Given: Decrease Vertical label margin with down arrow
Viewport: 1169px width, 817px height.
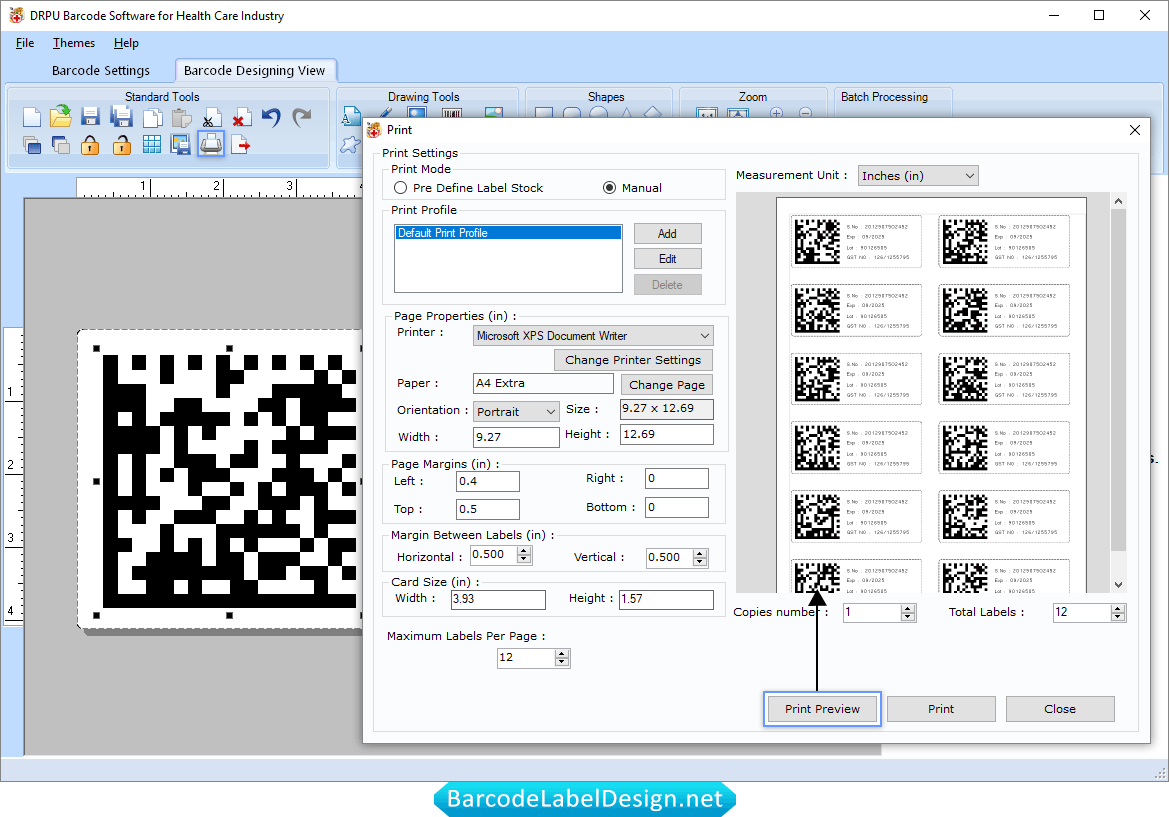Looking at the screenshot, I should 699,562.
